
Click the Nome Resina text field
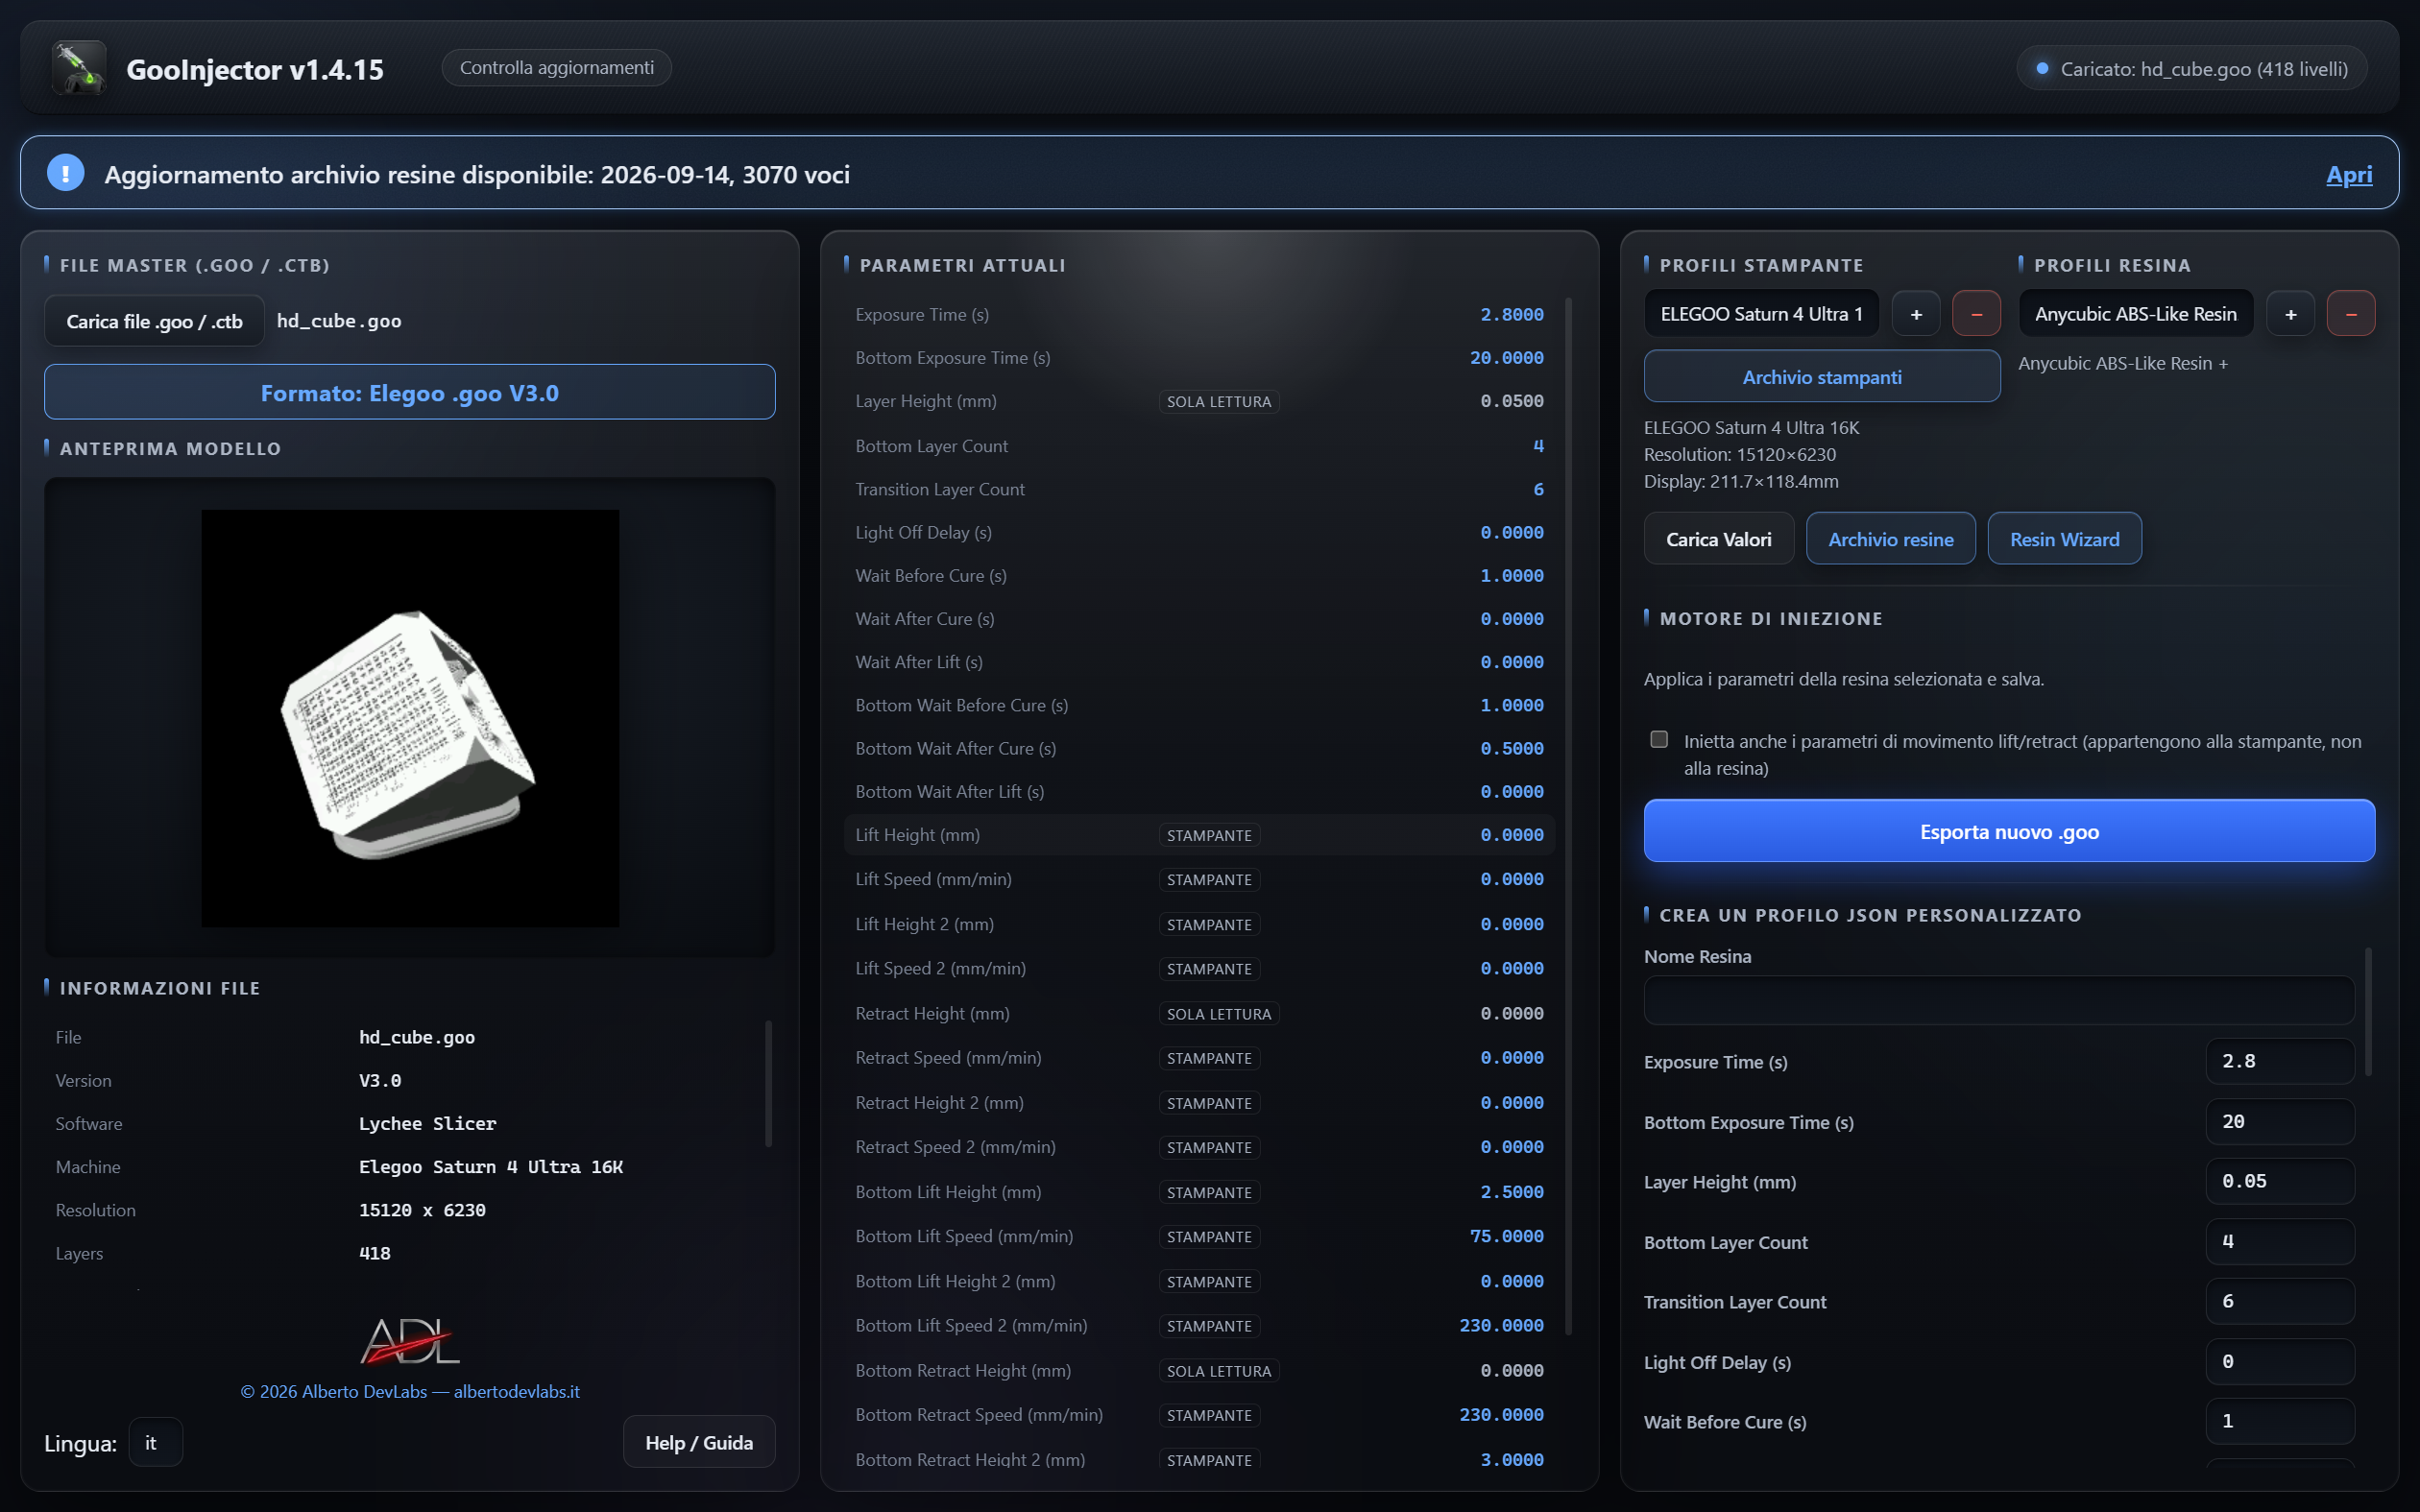coord(1999,1000)
